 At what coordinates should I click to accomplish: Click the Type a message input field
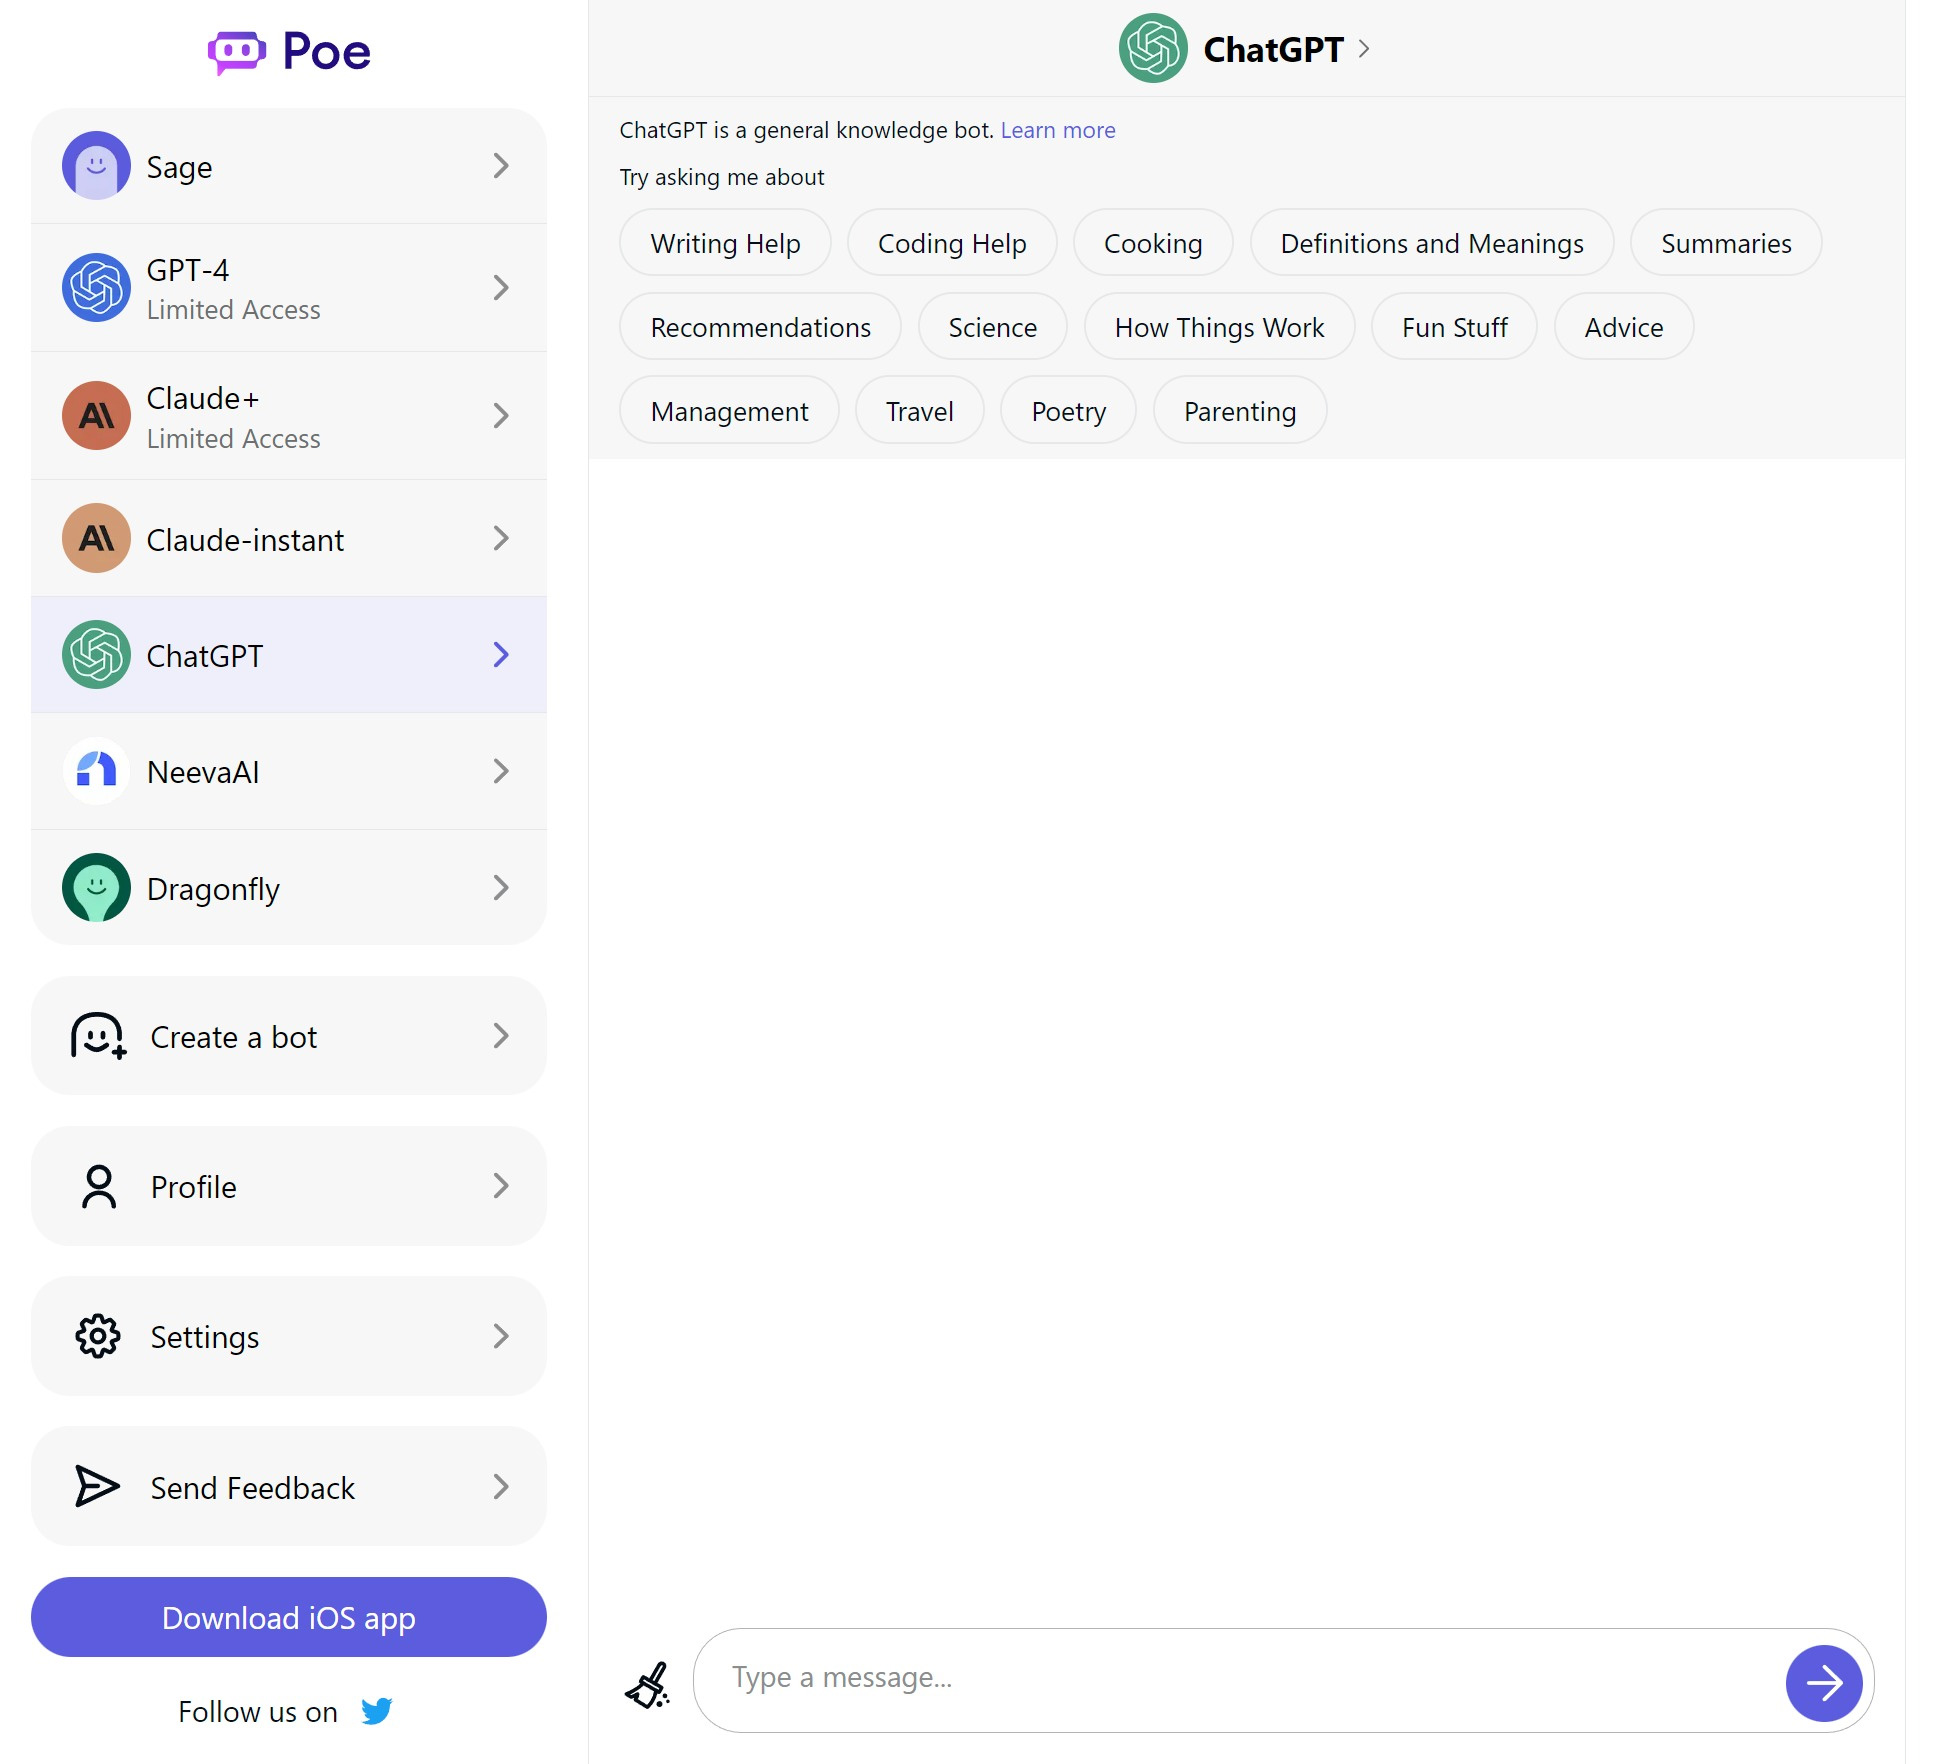pos(1240,1678)
